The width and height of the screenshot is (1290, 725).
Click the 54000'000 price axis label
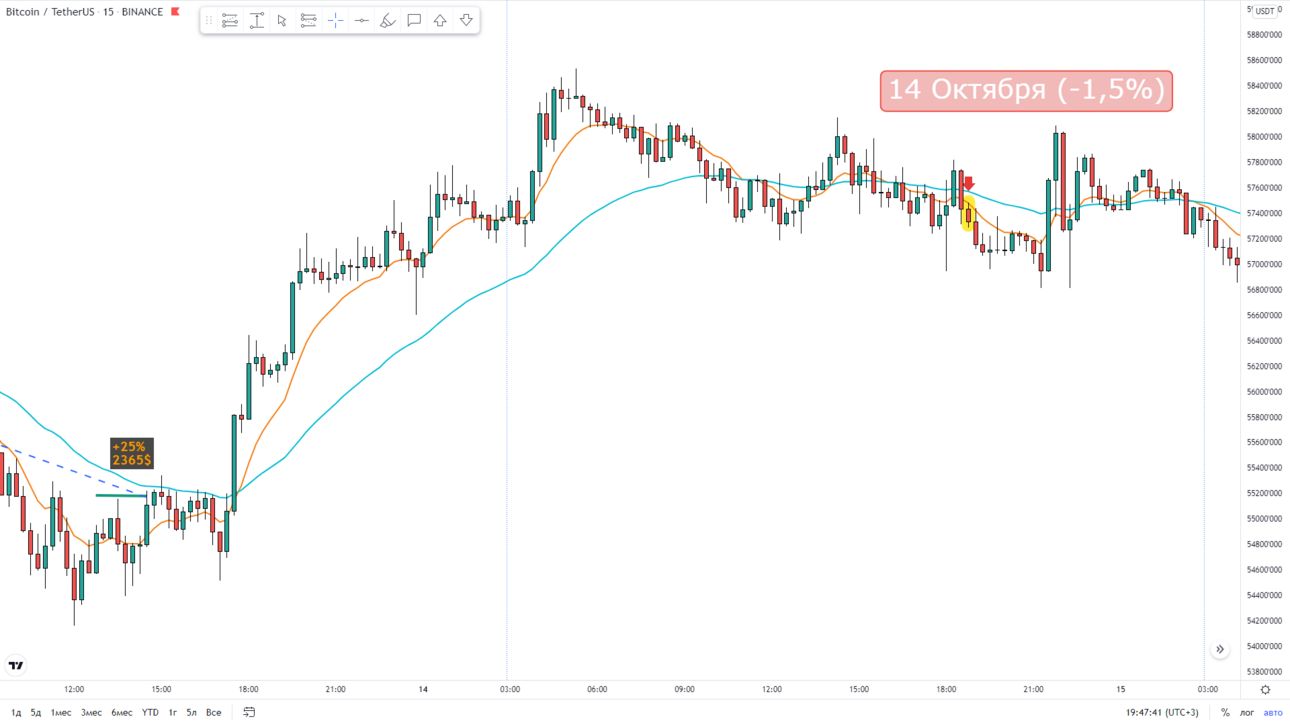point(1264,647)
